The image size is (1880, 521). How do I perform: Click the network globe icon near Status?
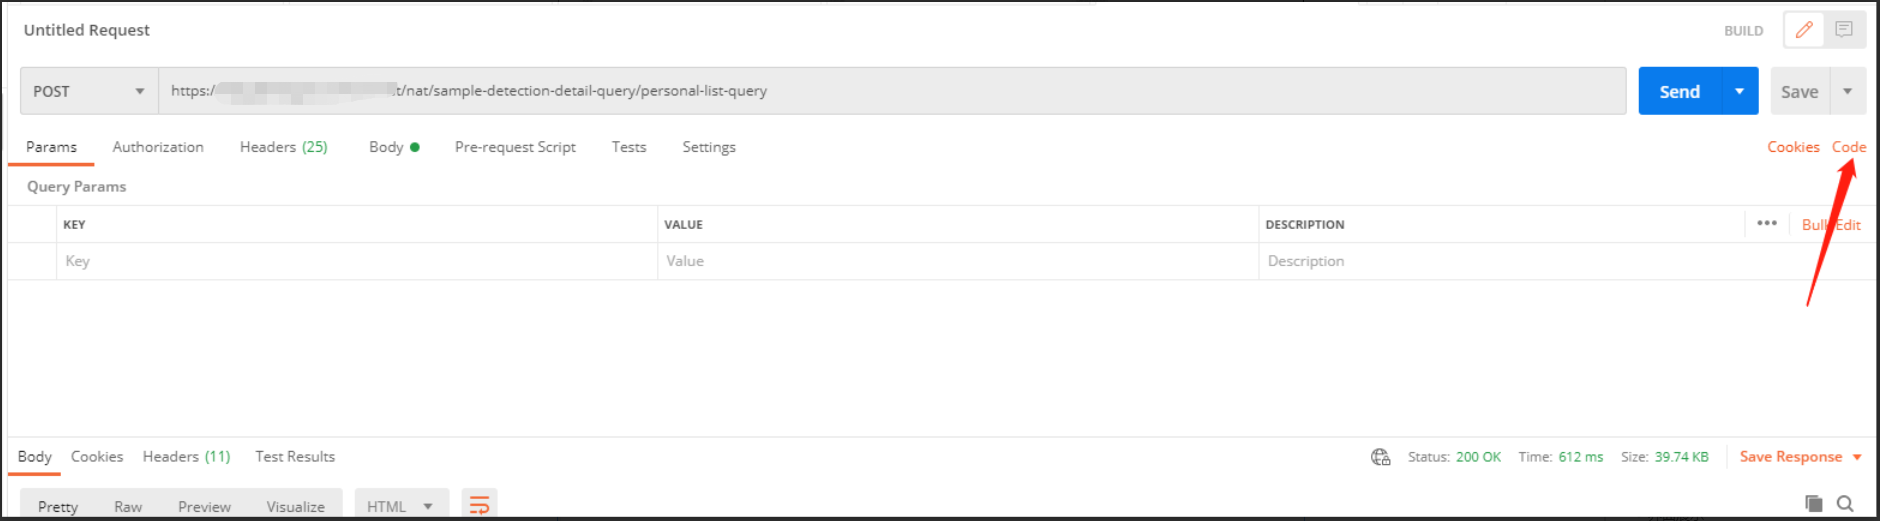tap(1380, 457)
